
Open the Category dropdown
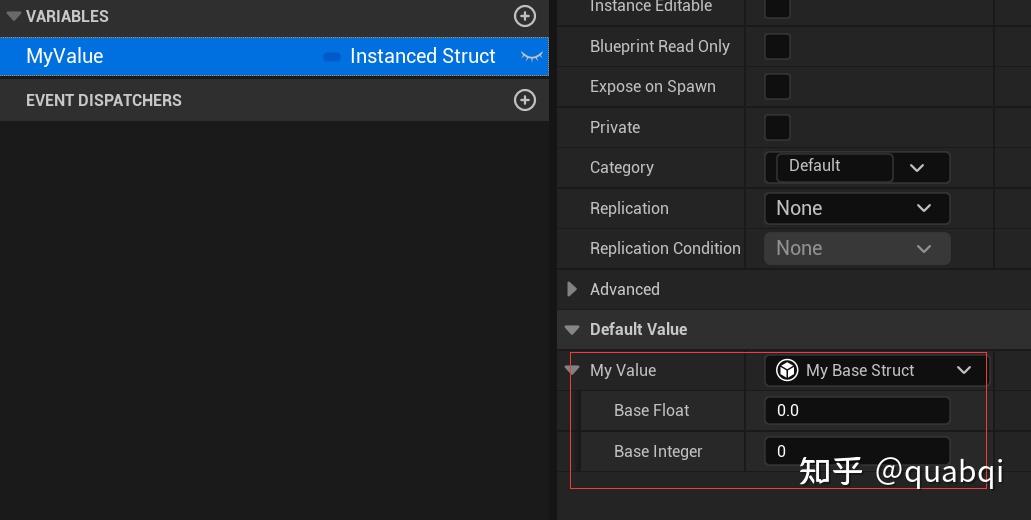click(x=917, y=168)
